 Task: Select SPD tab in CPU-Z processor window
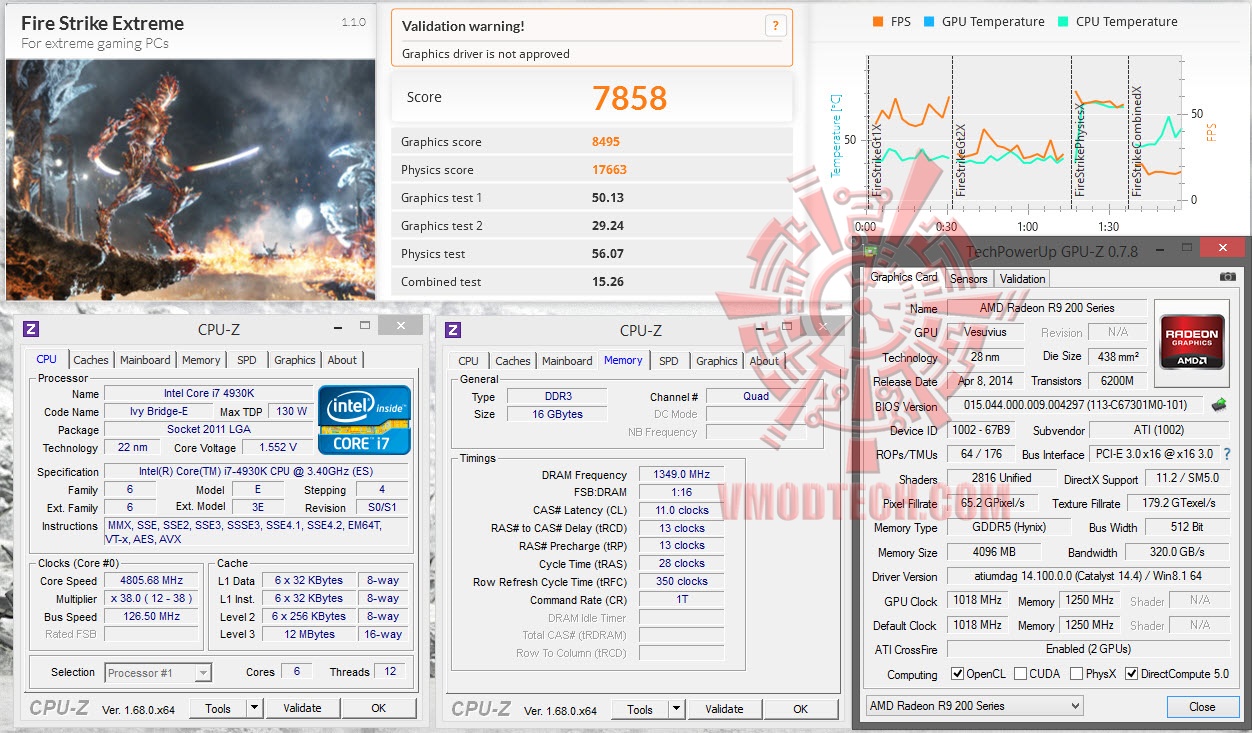point(246,360)
